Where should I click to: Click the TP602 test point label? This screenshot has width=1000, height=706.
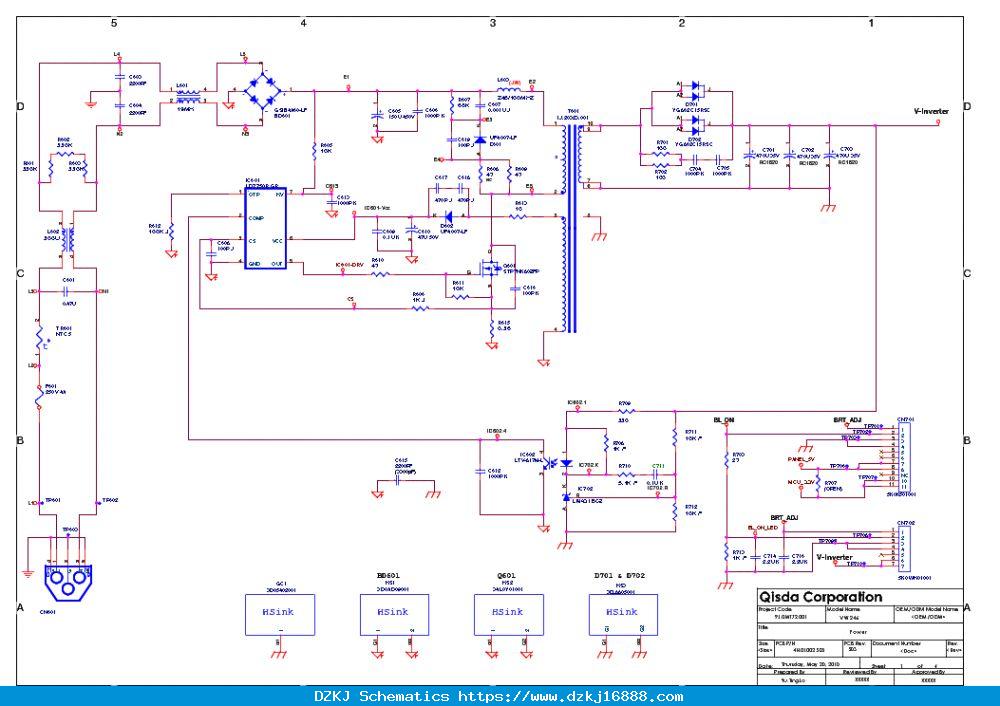[110, 500]
